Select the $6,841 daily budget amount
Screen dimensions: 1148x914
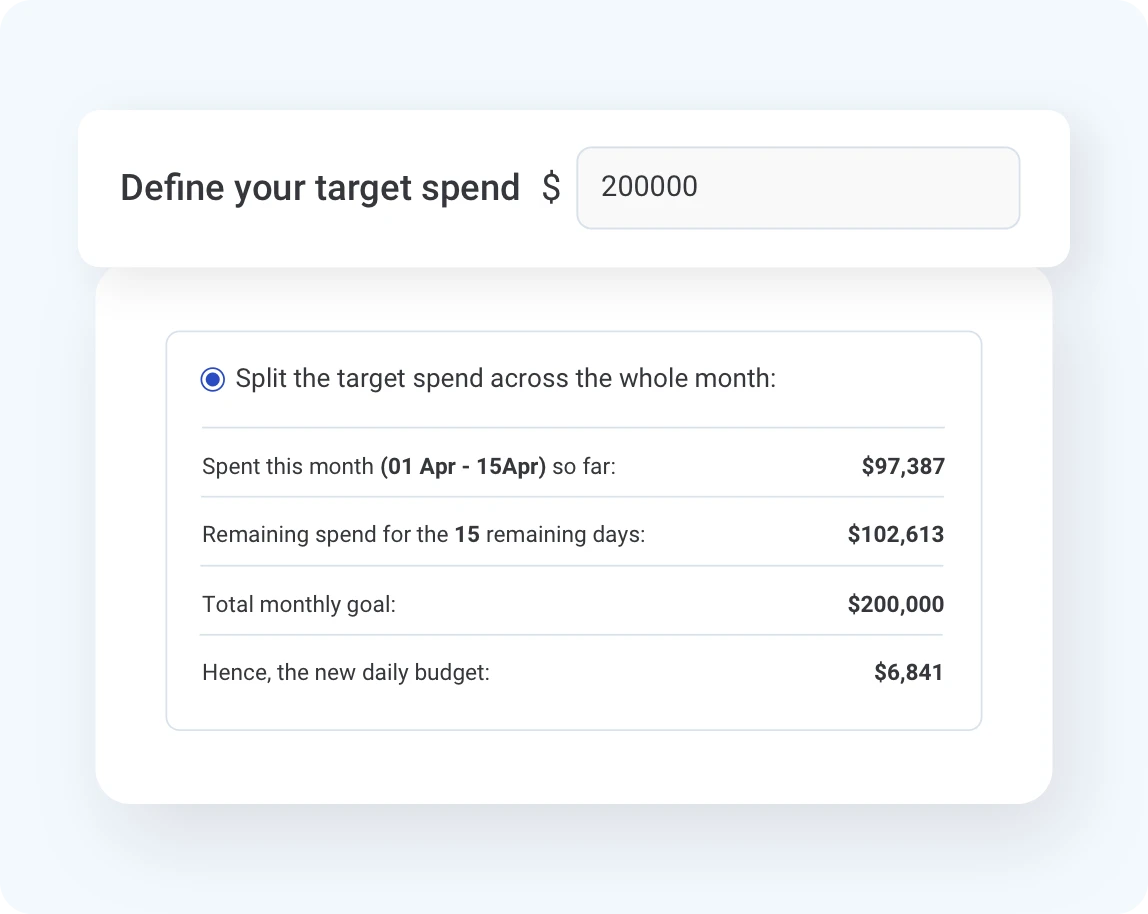[x=908, y=673]
